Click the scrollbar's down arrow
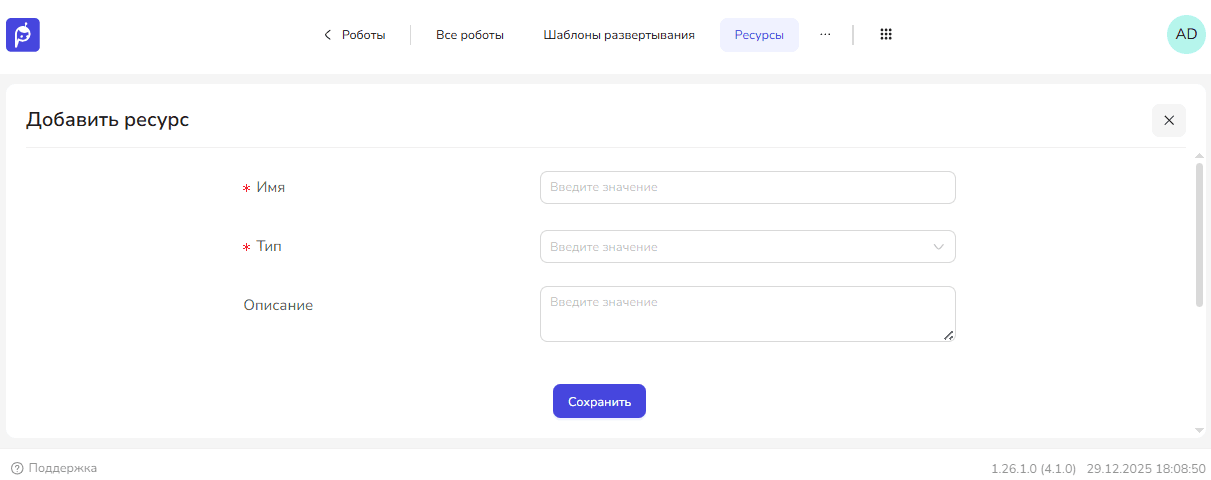1211x480 pixels. pos(1199,430)
